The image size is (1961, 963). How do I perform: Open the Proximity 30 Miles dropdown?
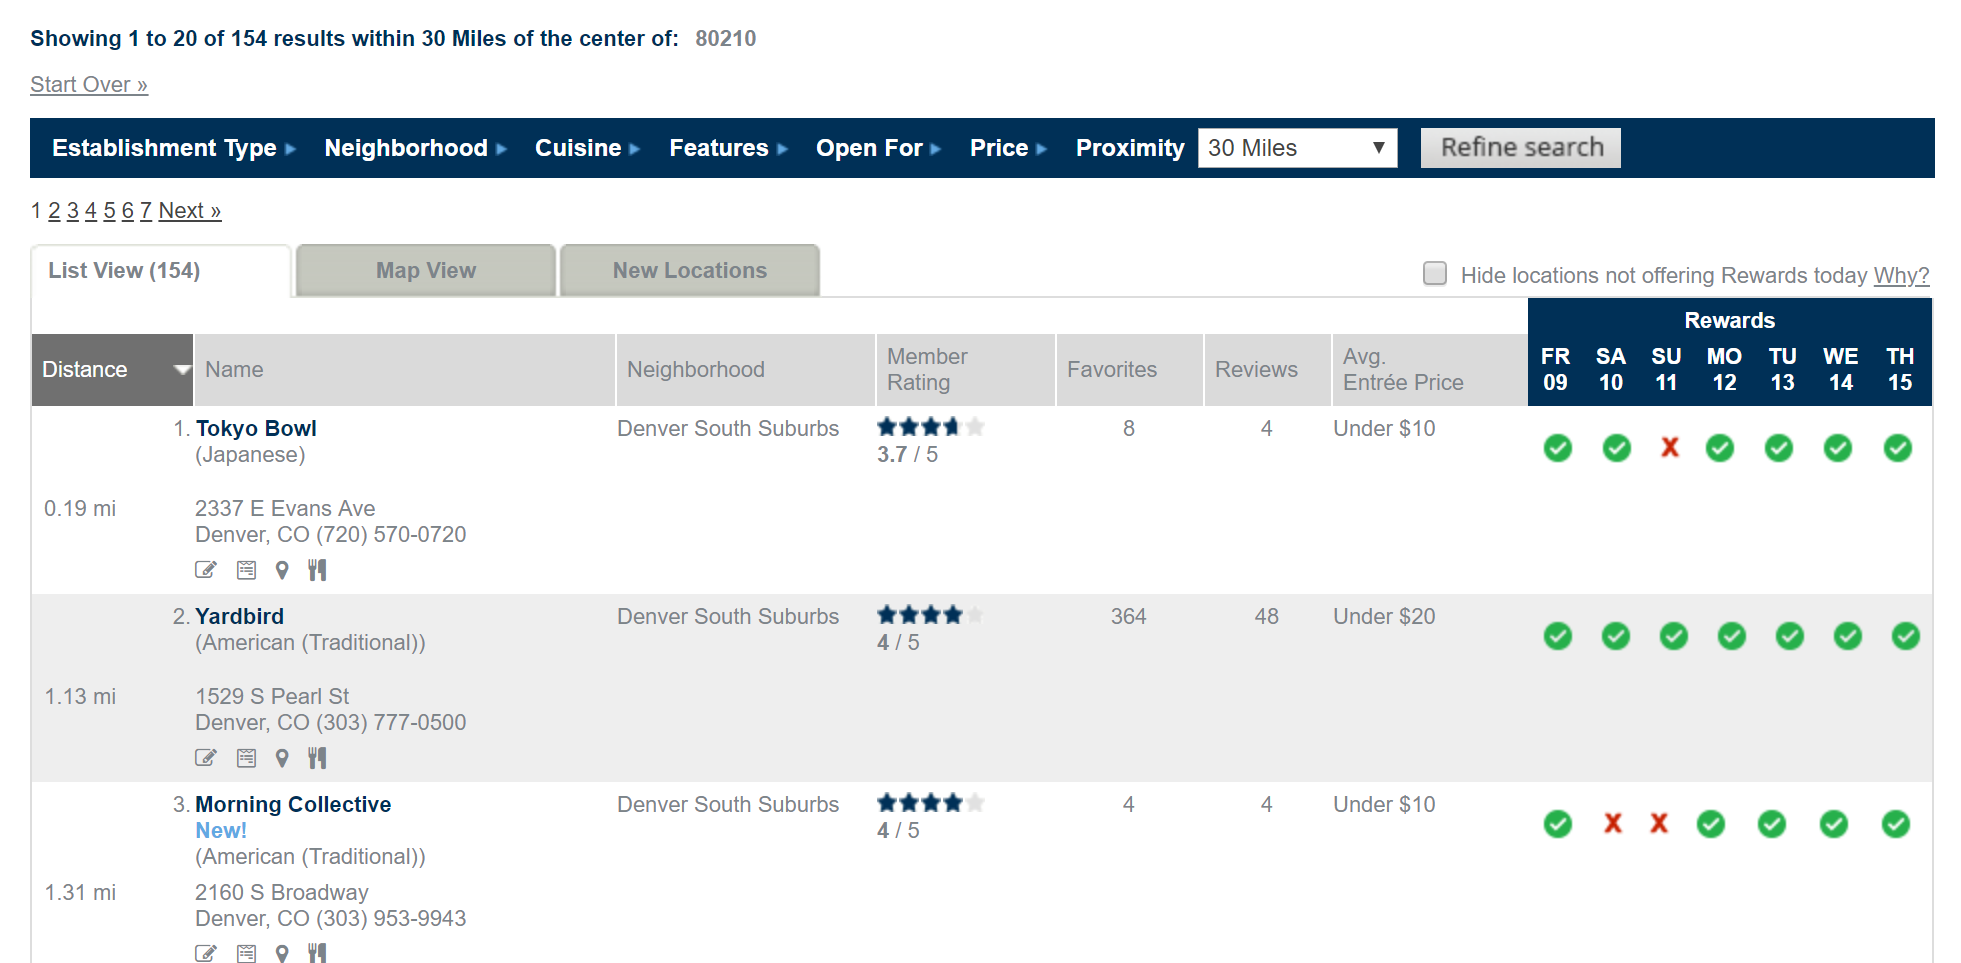(1296, 148)
